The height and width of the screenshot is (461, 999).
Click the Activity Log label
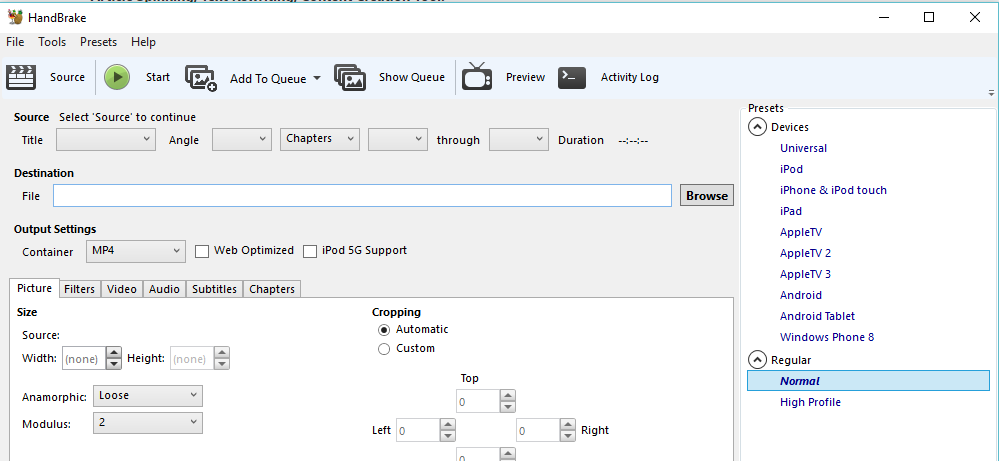coord(629,77)
